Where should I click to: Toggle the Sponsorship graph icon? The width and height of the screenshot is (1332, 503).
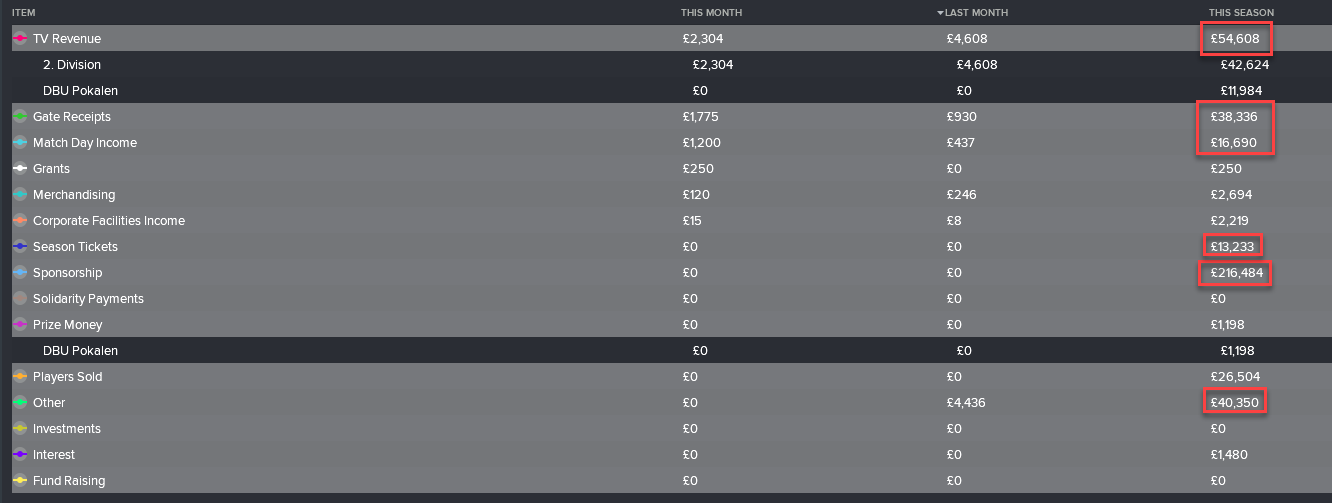click(x=20, y=273)
